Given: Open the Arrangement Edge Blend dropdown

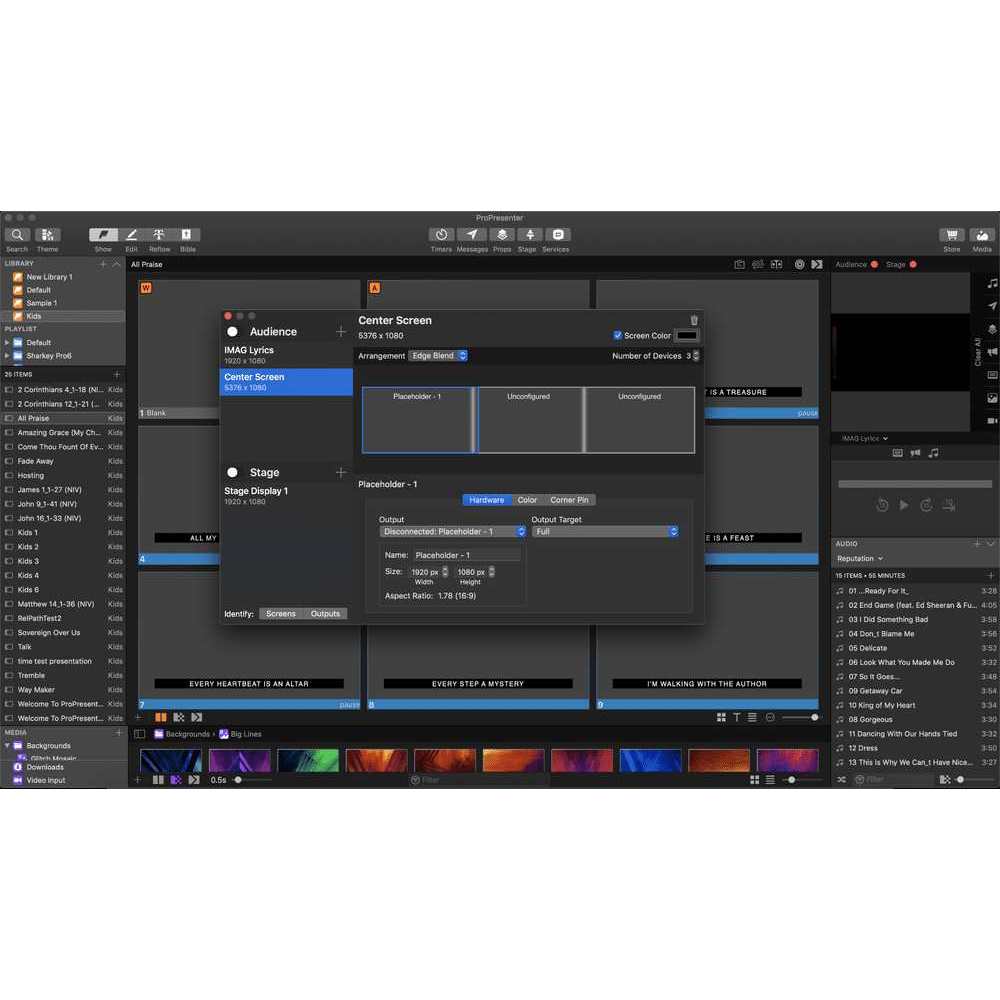Looking at the screenshot, I should pos(438,356).
